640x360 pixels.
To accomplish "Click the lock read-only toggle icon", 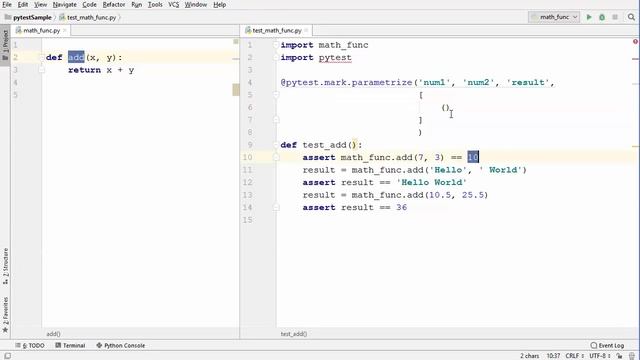I will click(x=620, y=356).
